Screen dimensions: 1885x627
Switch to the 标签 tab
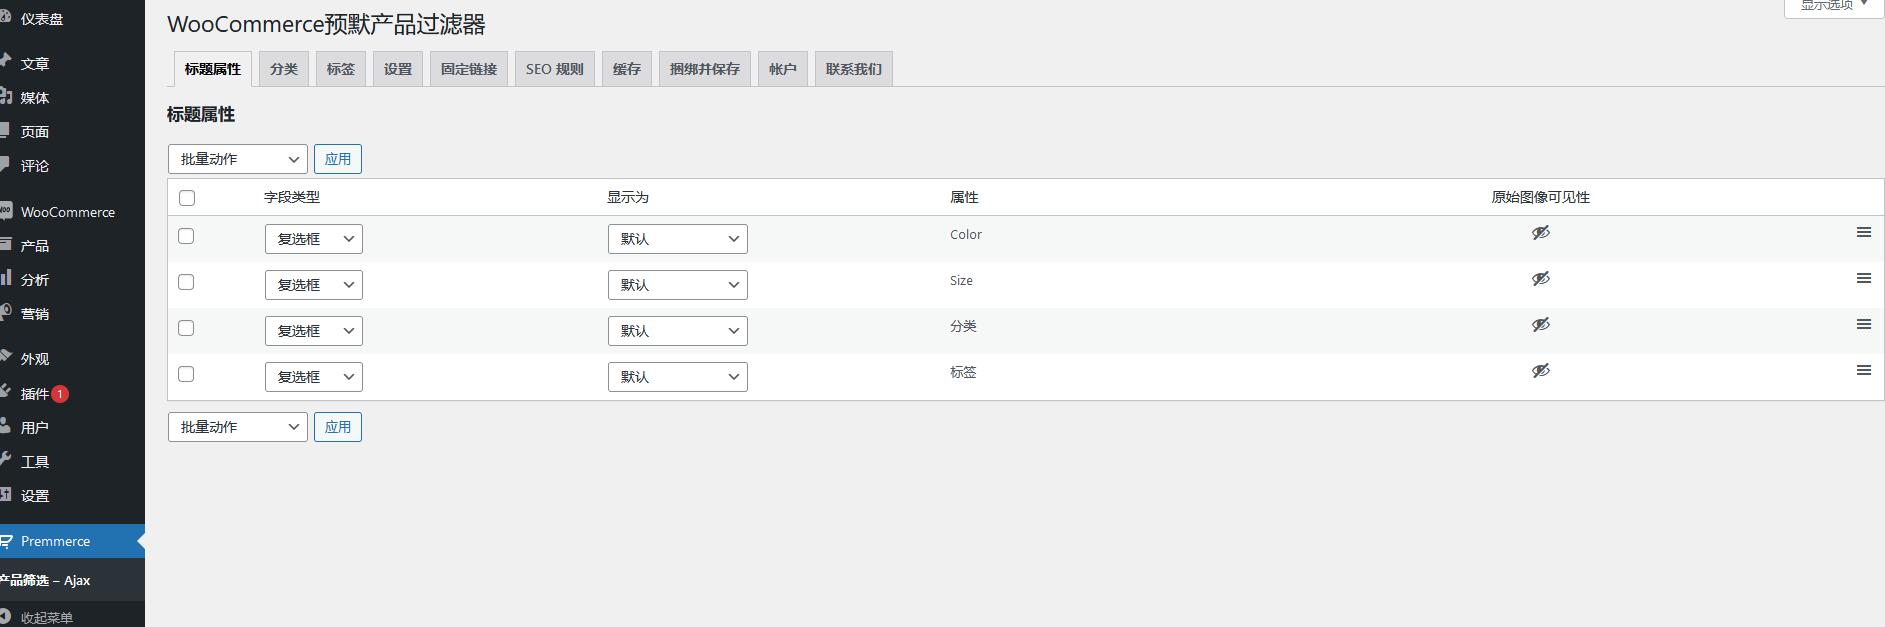click(341, 69)
